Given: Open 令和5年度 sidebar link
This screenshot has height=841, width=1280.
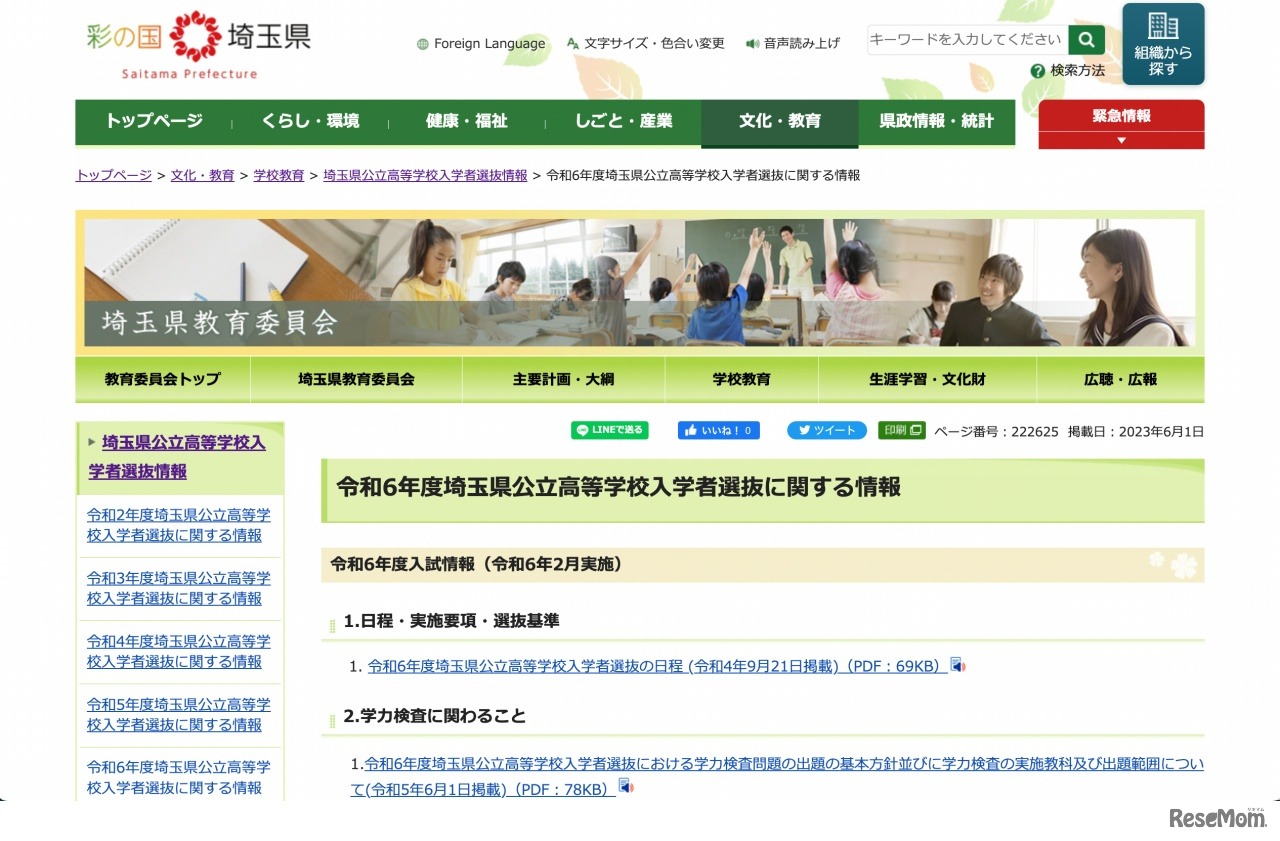Looking at the screenshot, I should pos(178,714).
